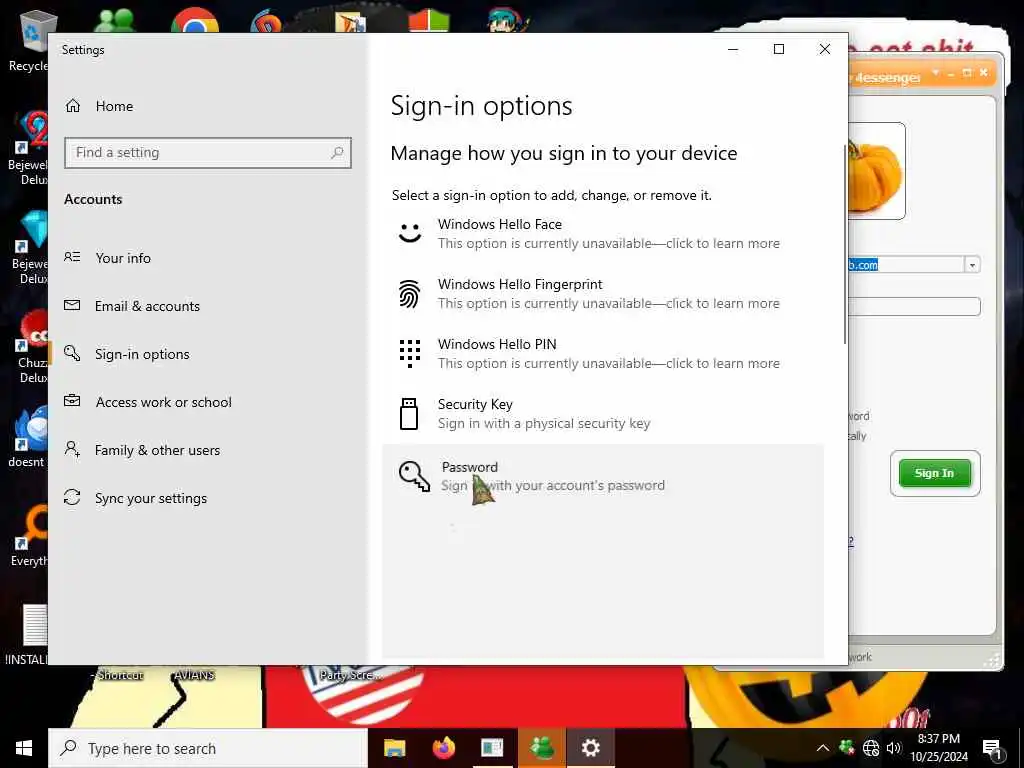The image size is (1024, 768).
Task: Maximize the Settings window
Action: click(x=778, y=50)
